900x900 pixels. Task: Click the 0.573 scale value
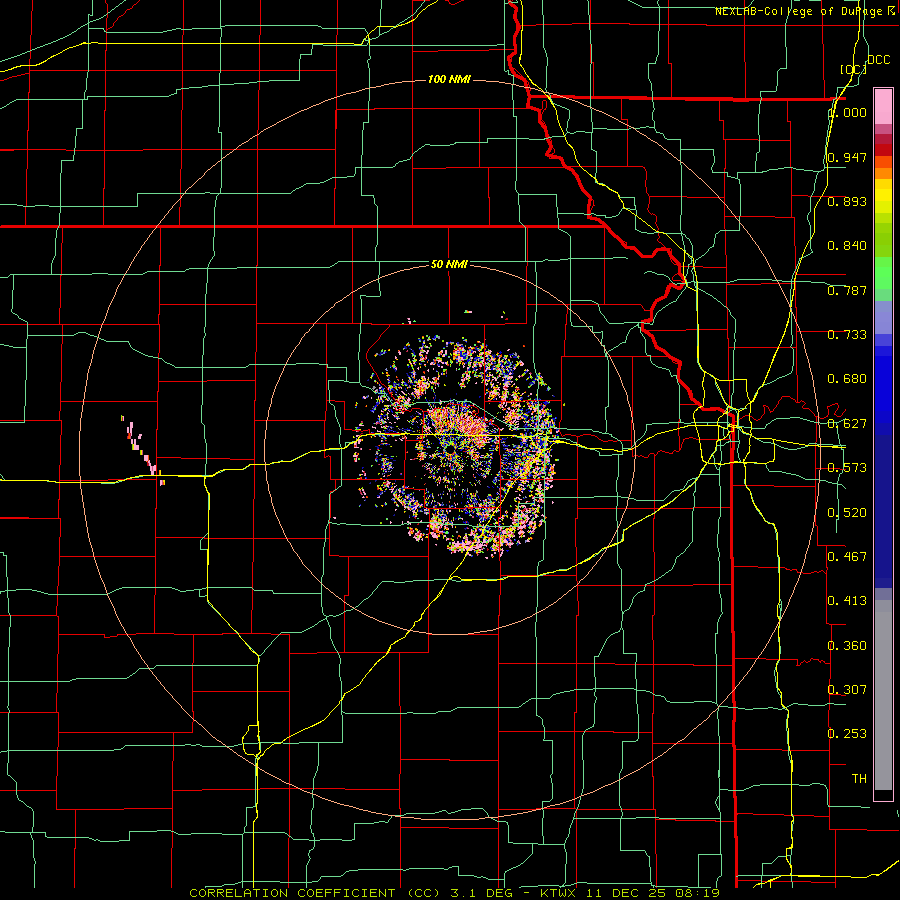(847, 468)
